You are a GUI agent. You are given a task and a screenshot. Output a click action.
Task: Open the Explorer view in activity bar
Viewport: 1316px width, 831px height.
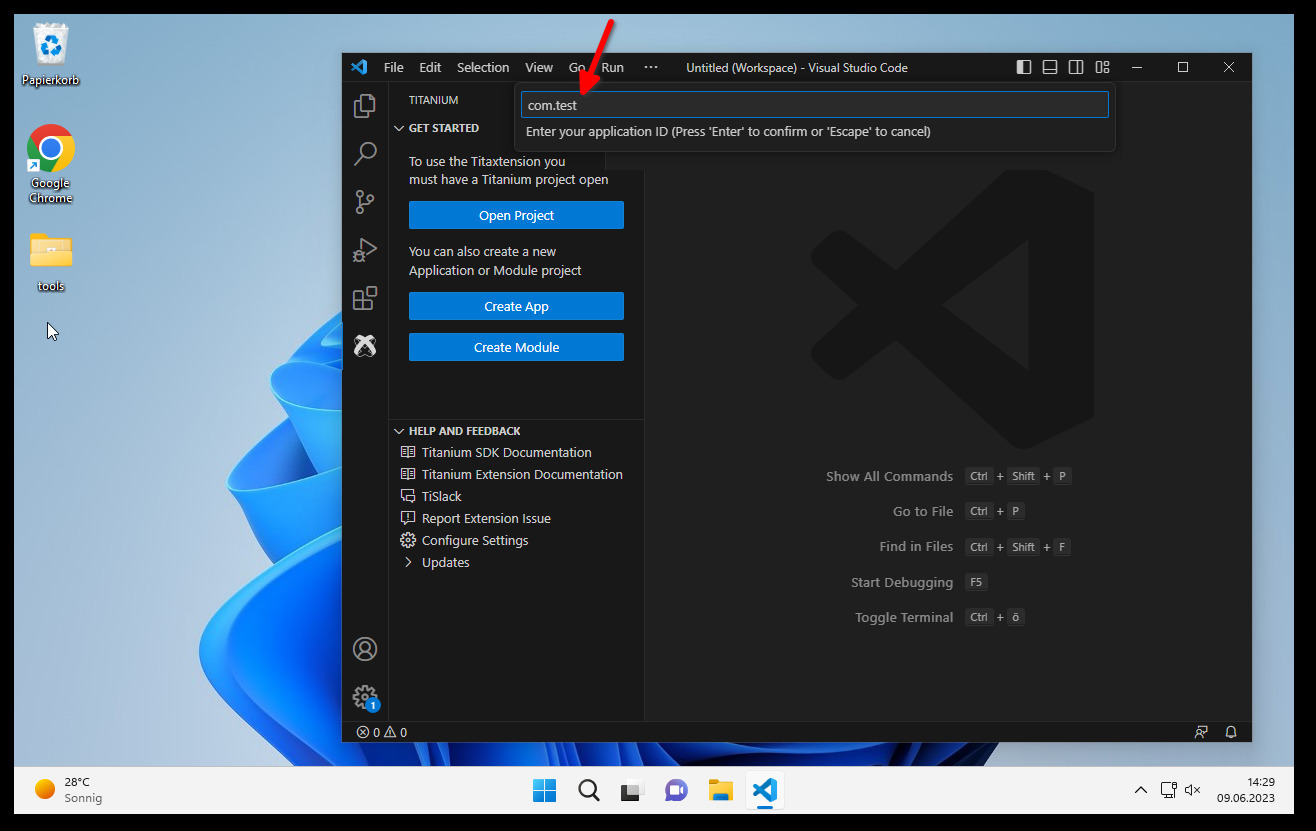365,105
